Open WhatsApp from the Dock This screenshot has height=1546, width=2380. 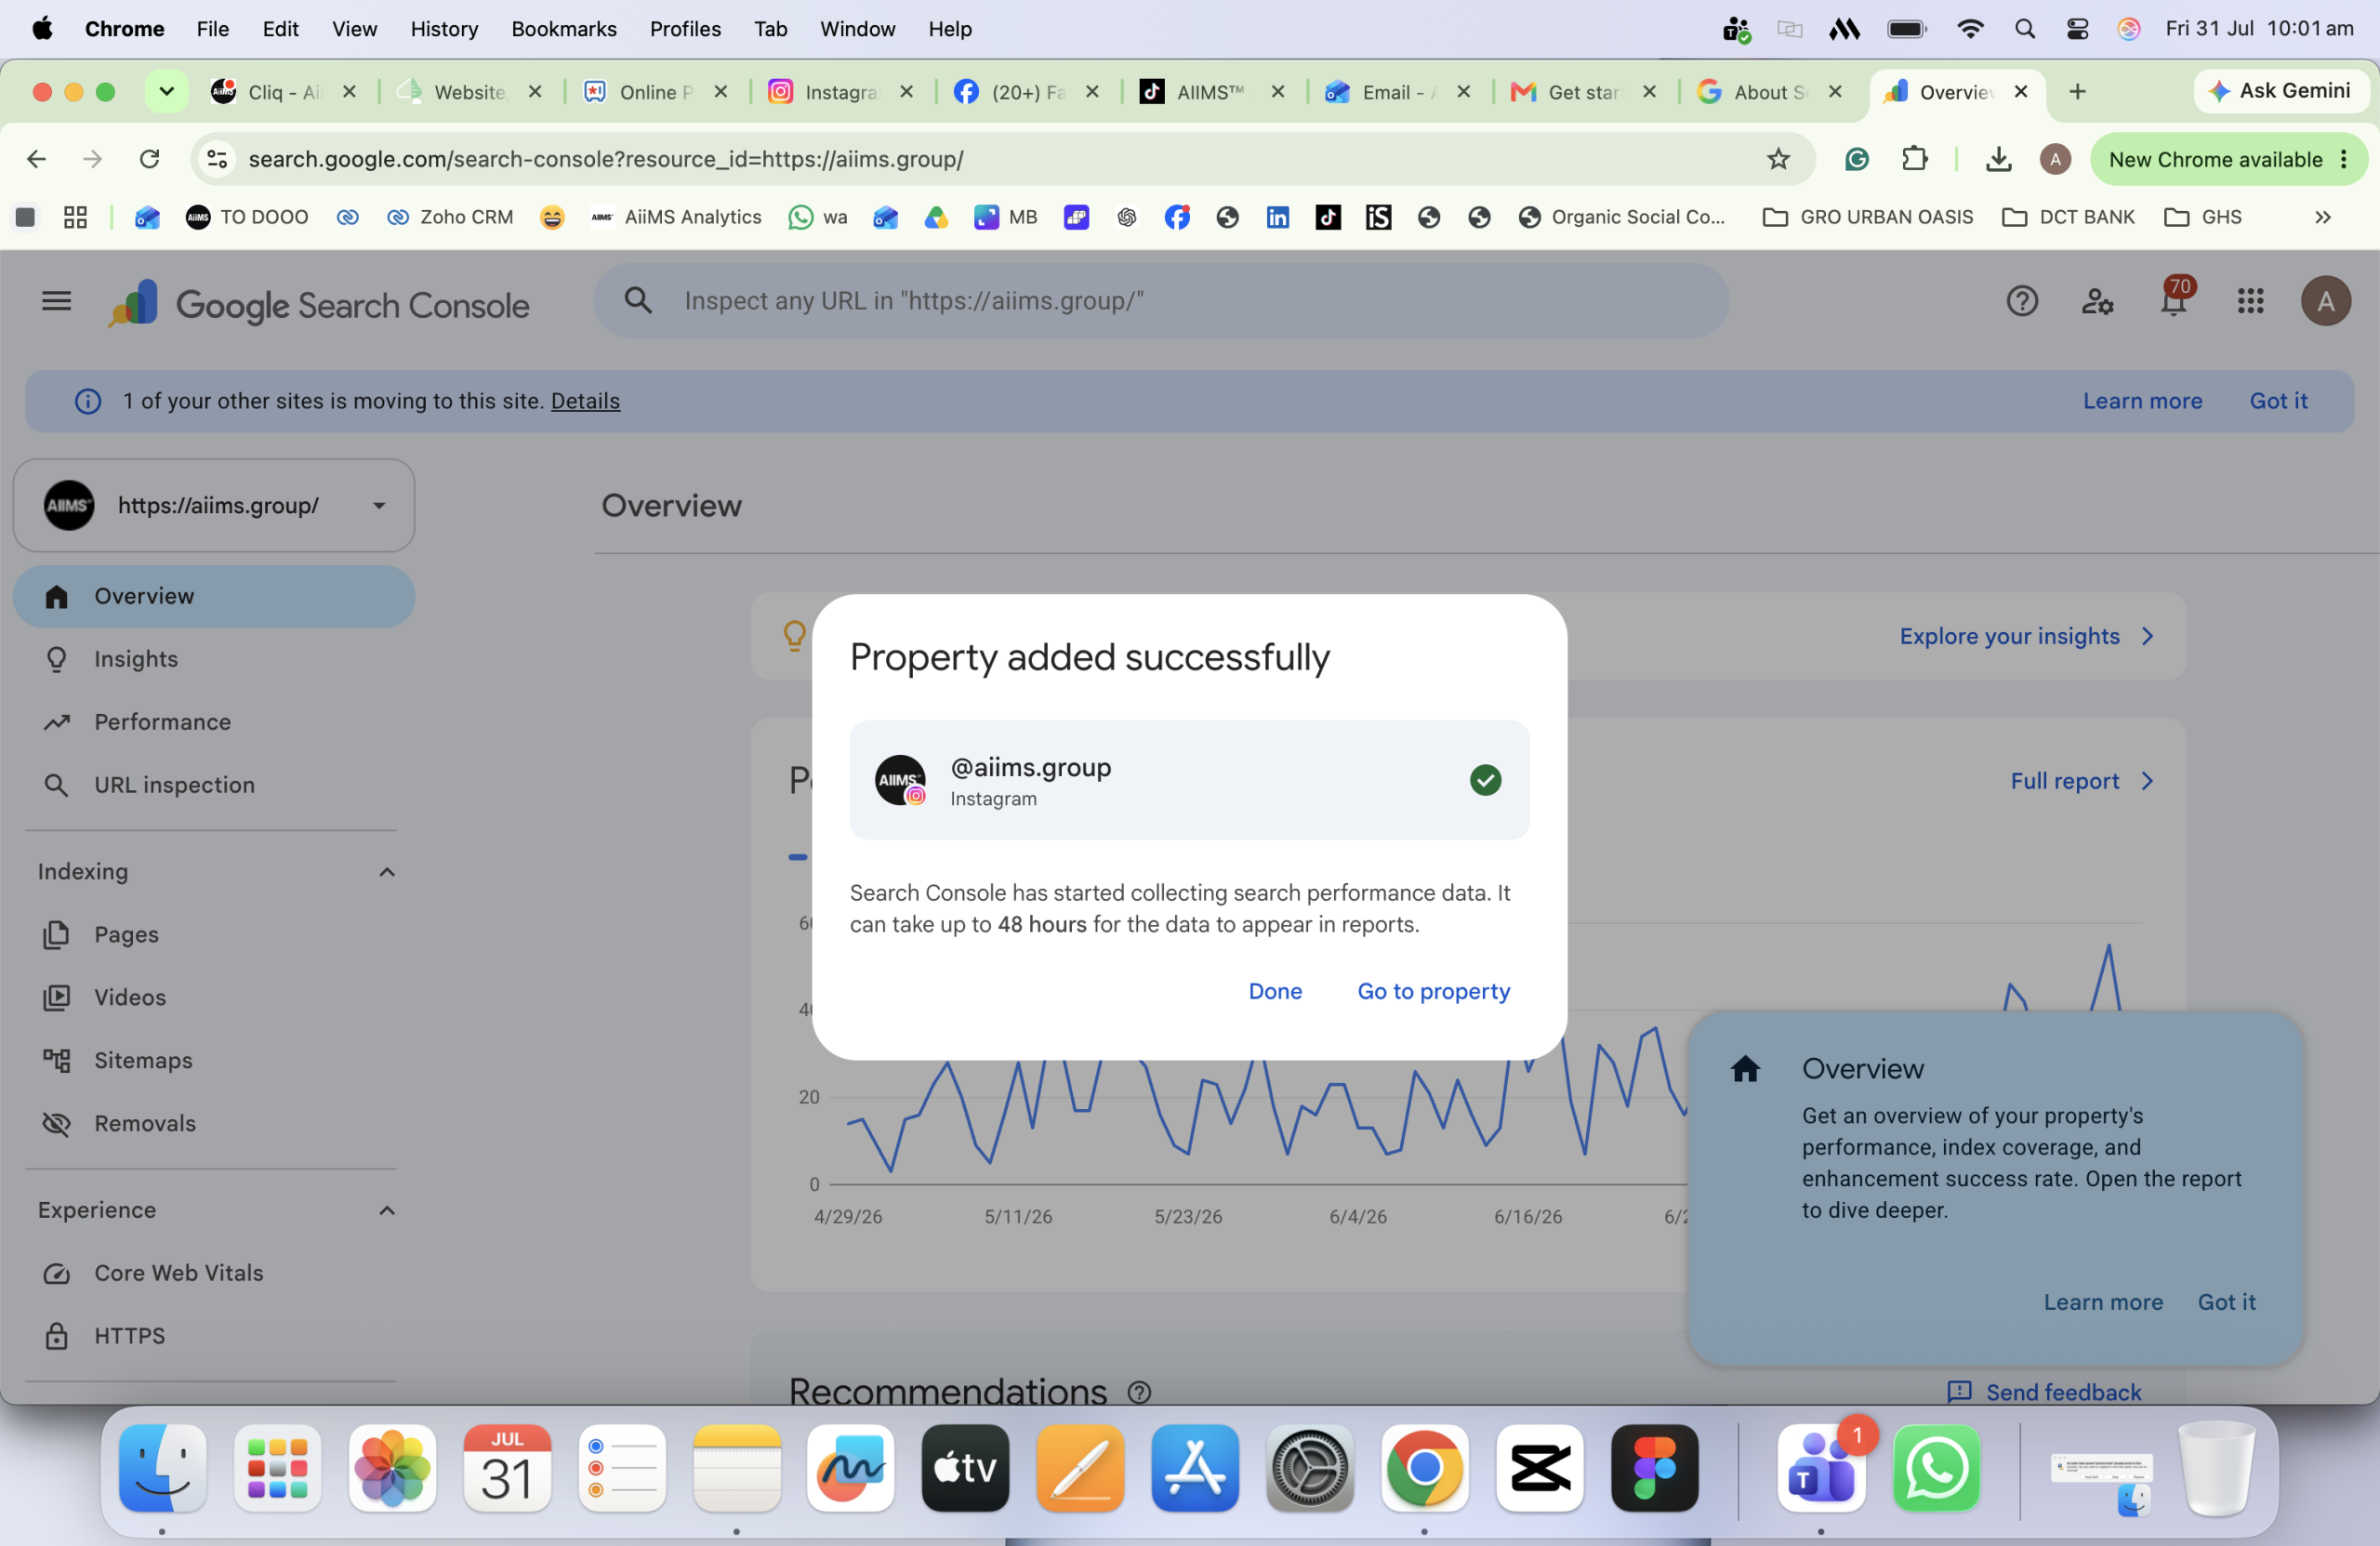click(1936, 1468)
